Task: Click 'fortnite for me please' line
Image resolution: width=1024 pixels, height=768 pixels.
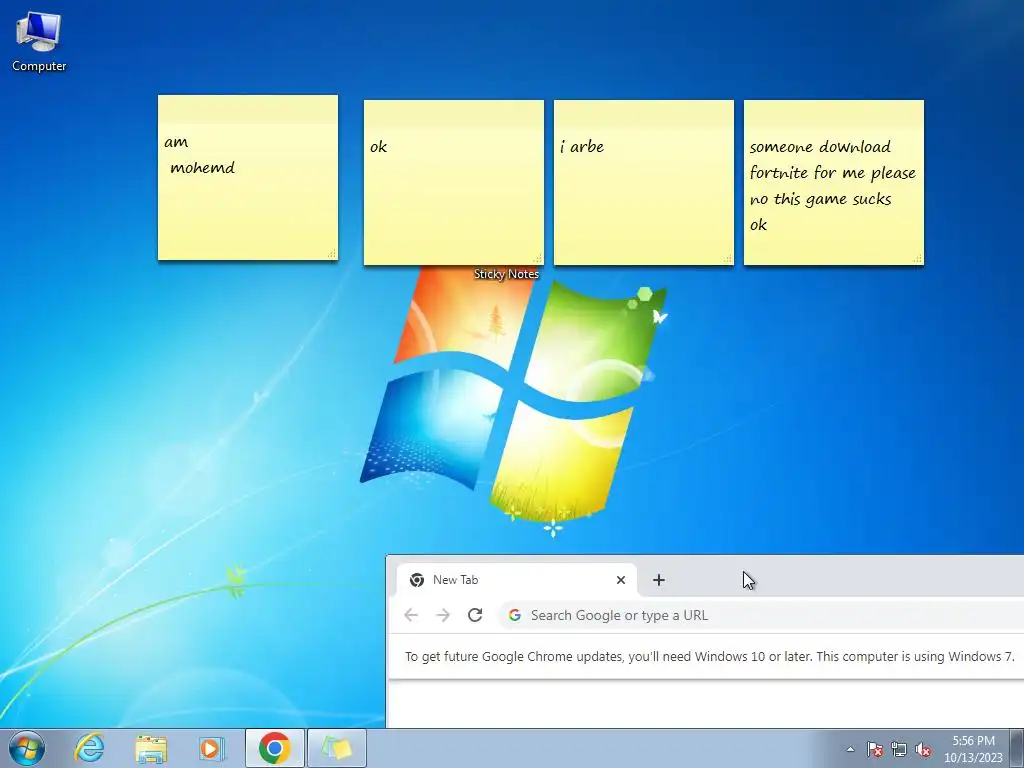Action: click(833, 173)
